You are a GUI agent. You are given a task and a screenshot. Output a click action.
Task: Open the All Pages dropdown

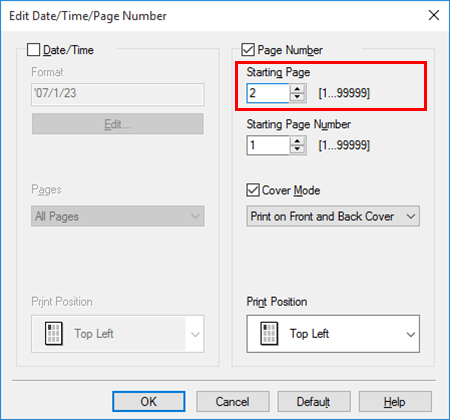pos(118,216)
